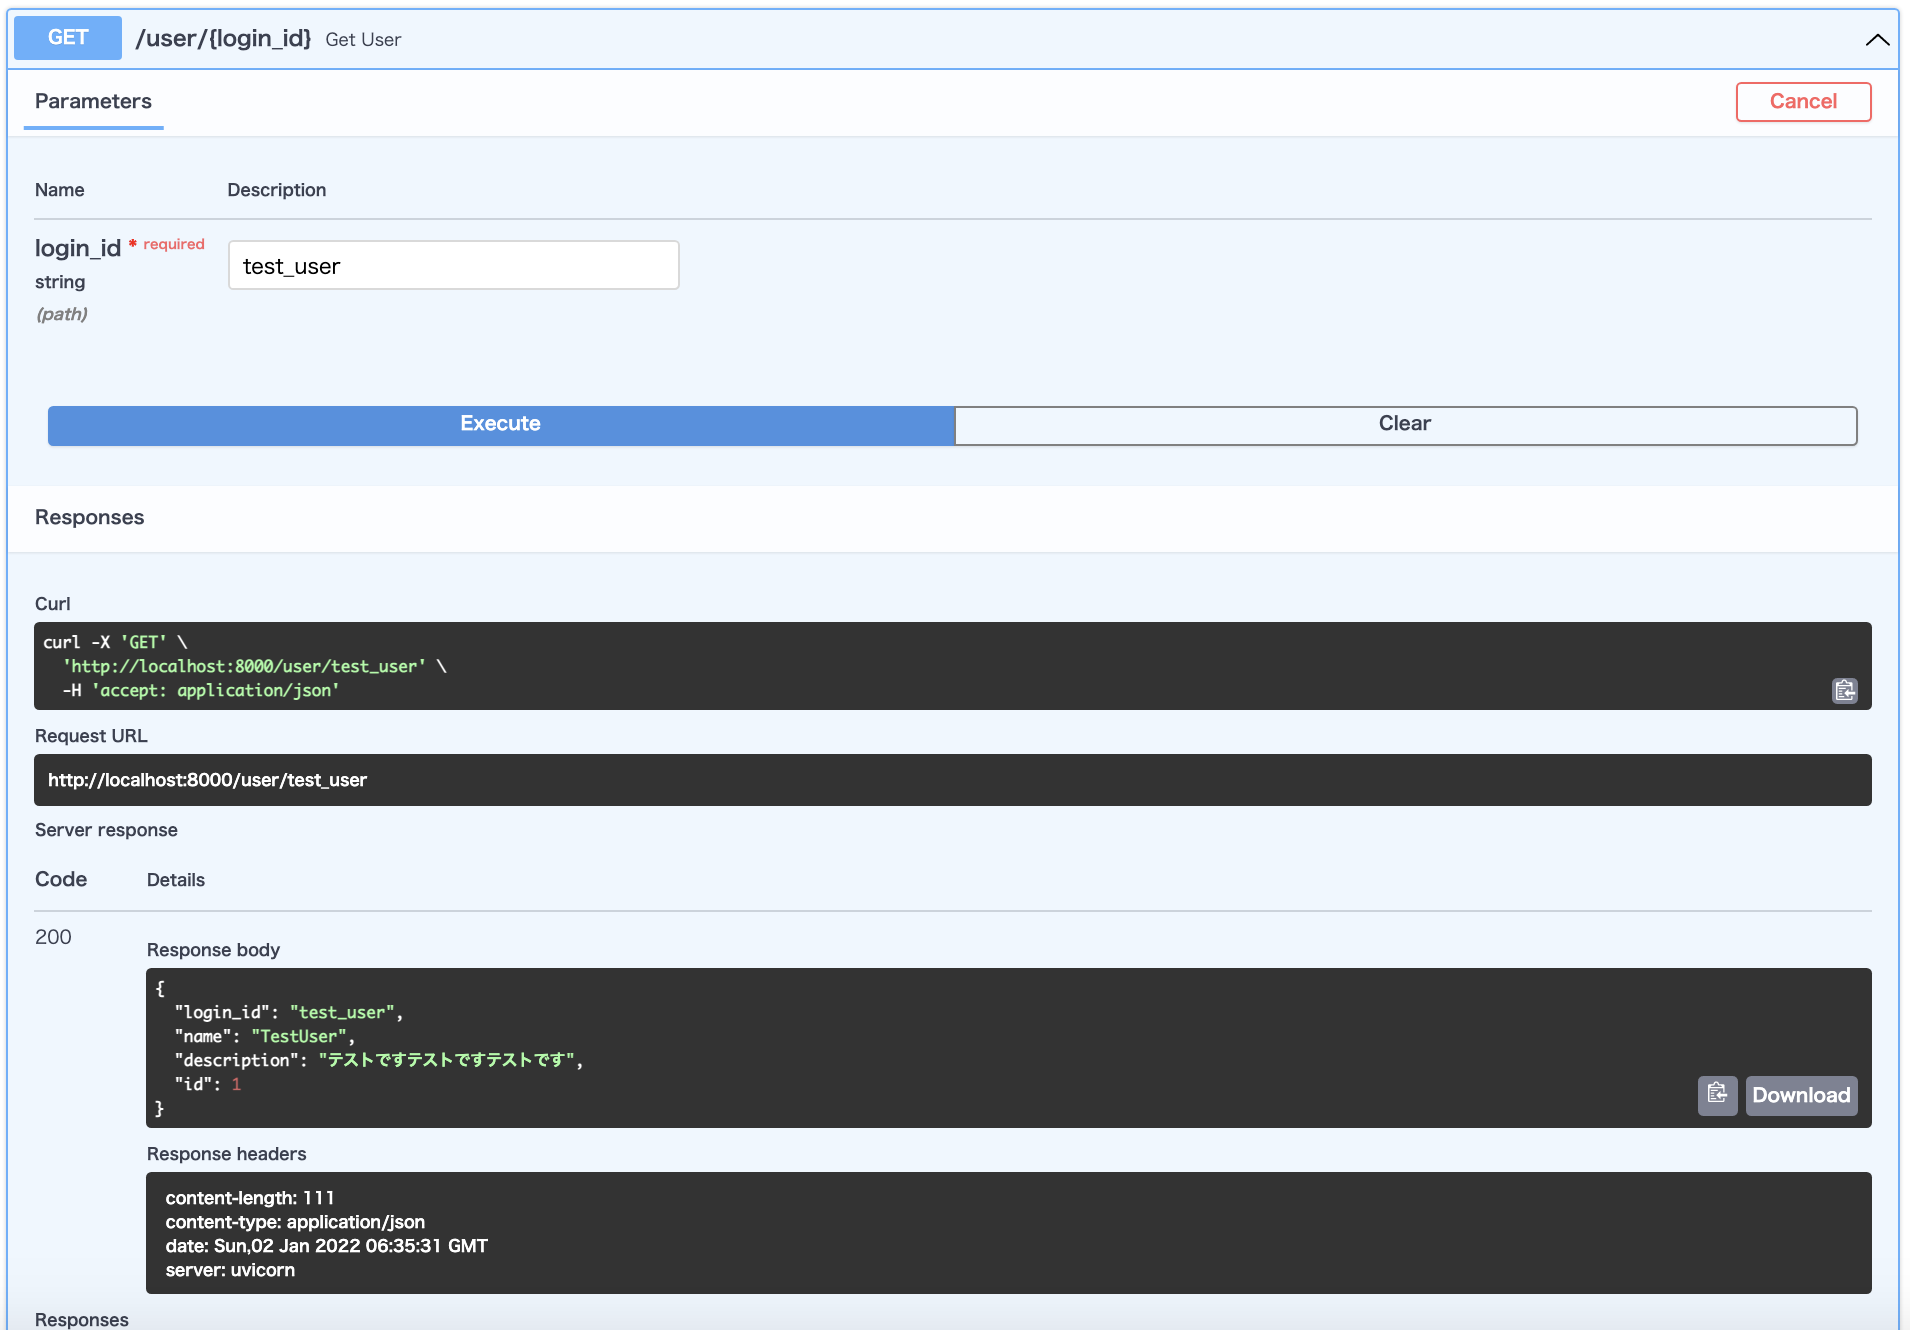The width and height of the screenshot is (1910, 1330).
Task: Click the GET method badge
Action: coord(66,38)
